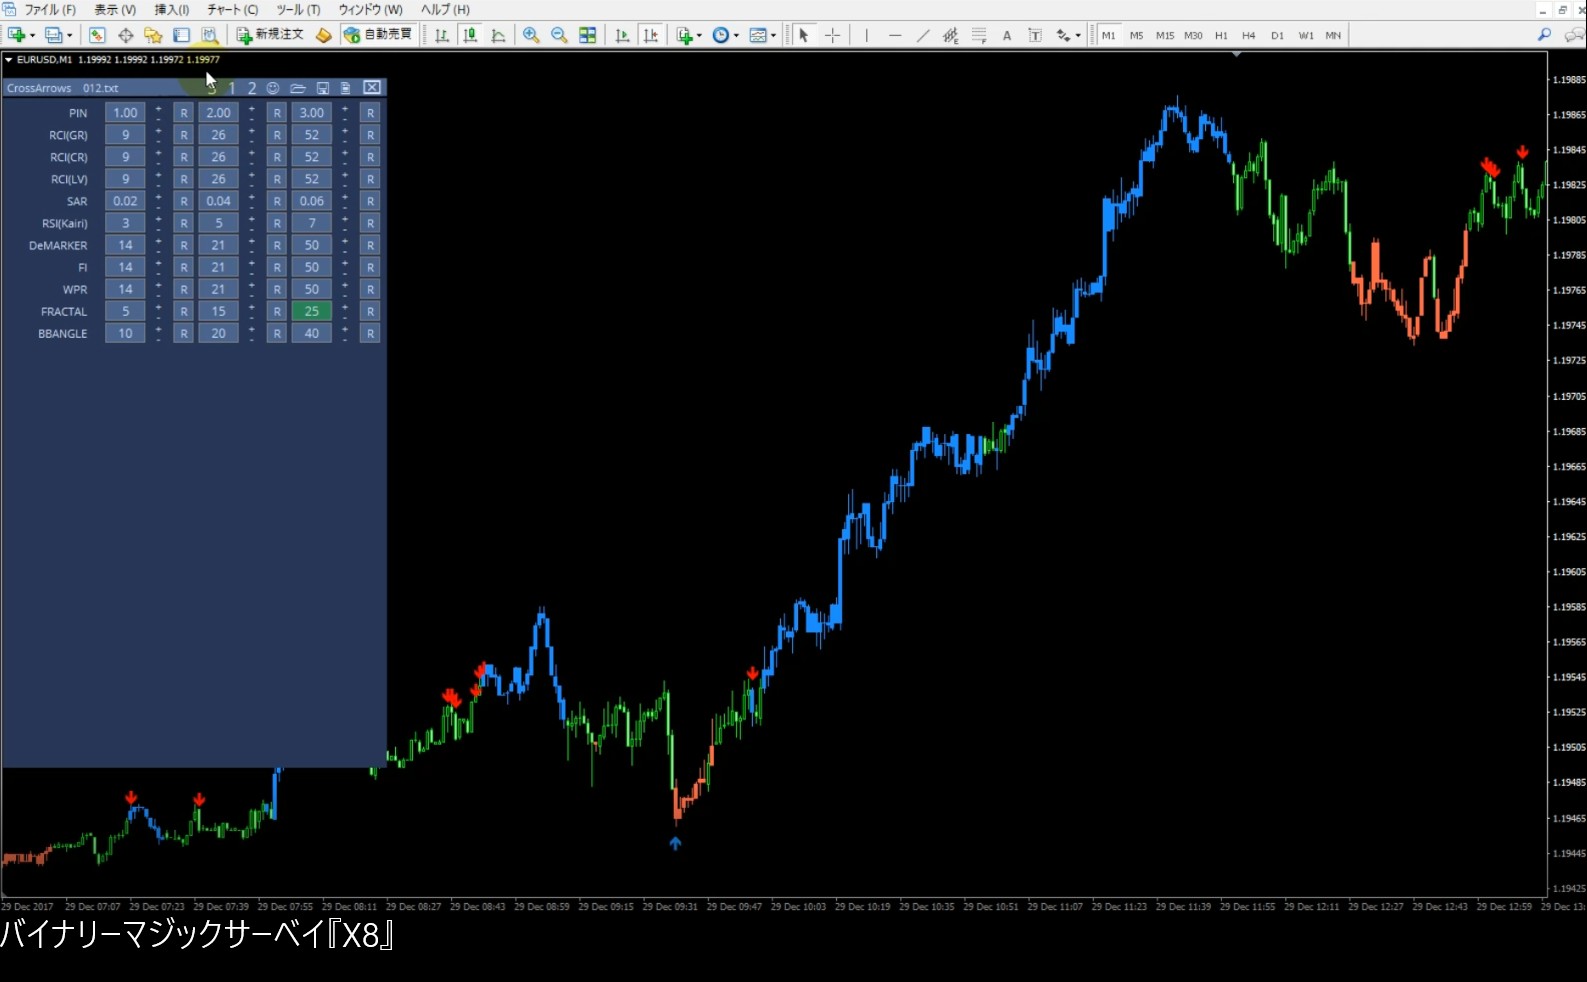Click R button right of PIN 1.00

183,113
